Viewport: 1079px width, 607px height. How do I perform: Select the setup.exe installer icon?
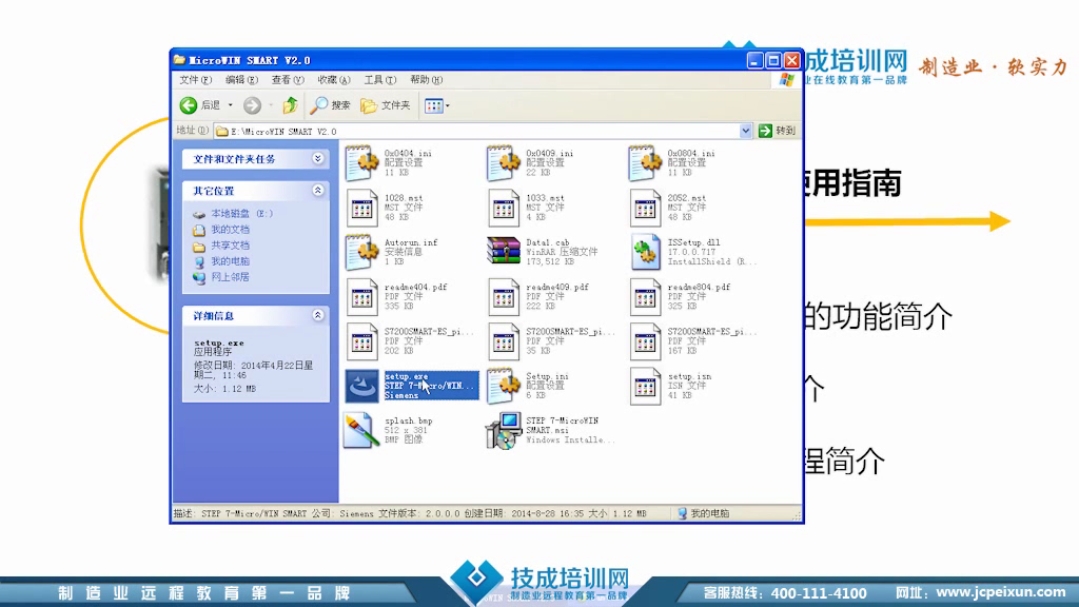coord(362,386)
